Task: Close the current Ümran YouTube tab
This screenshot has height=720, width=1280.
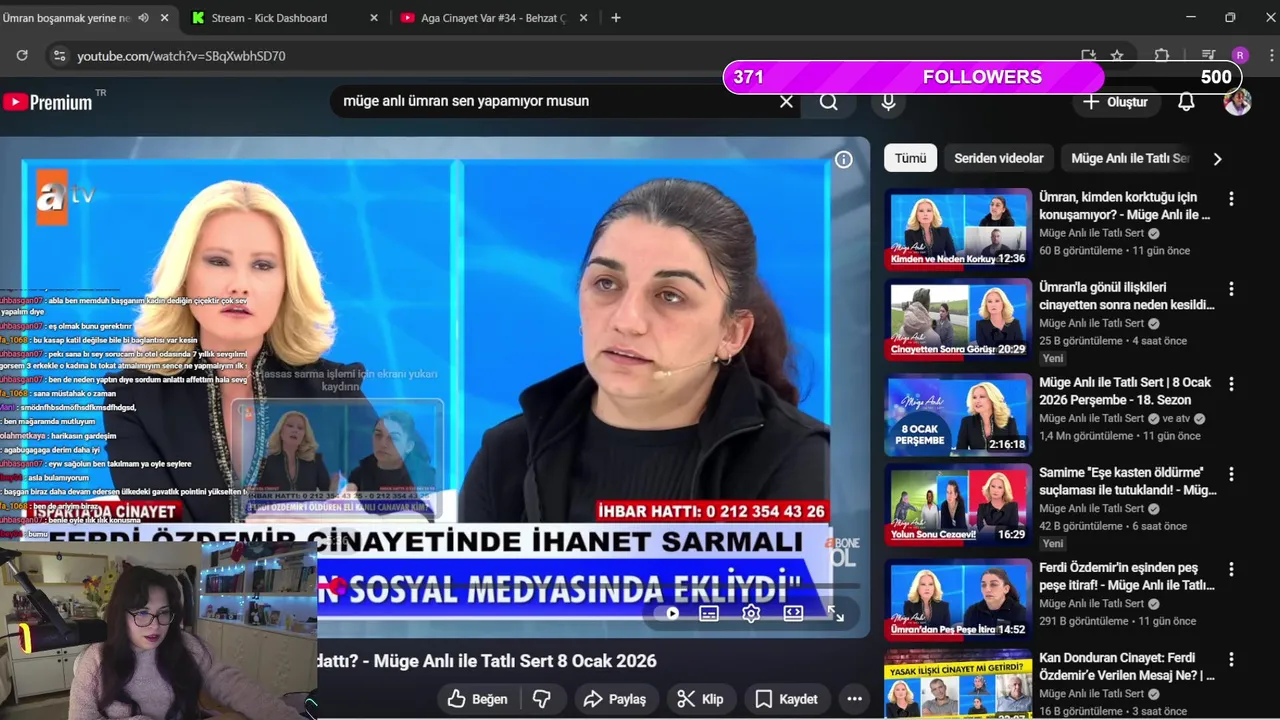Action: point(165,18)
